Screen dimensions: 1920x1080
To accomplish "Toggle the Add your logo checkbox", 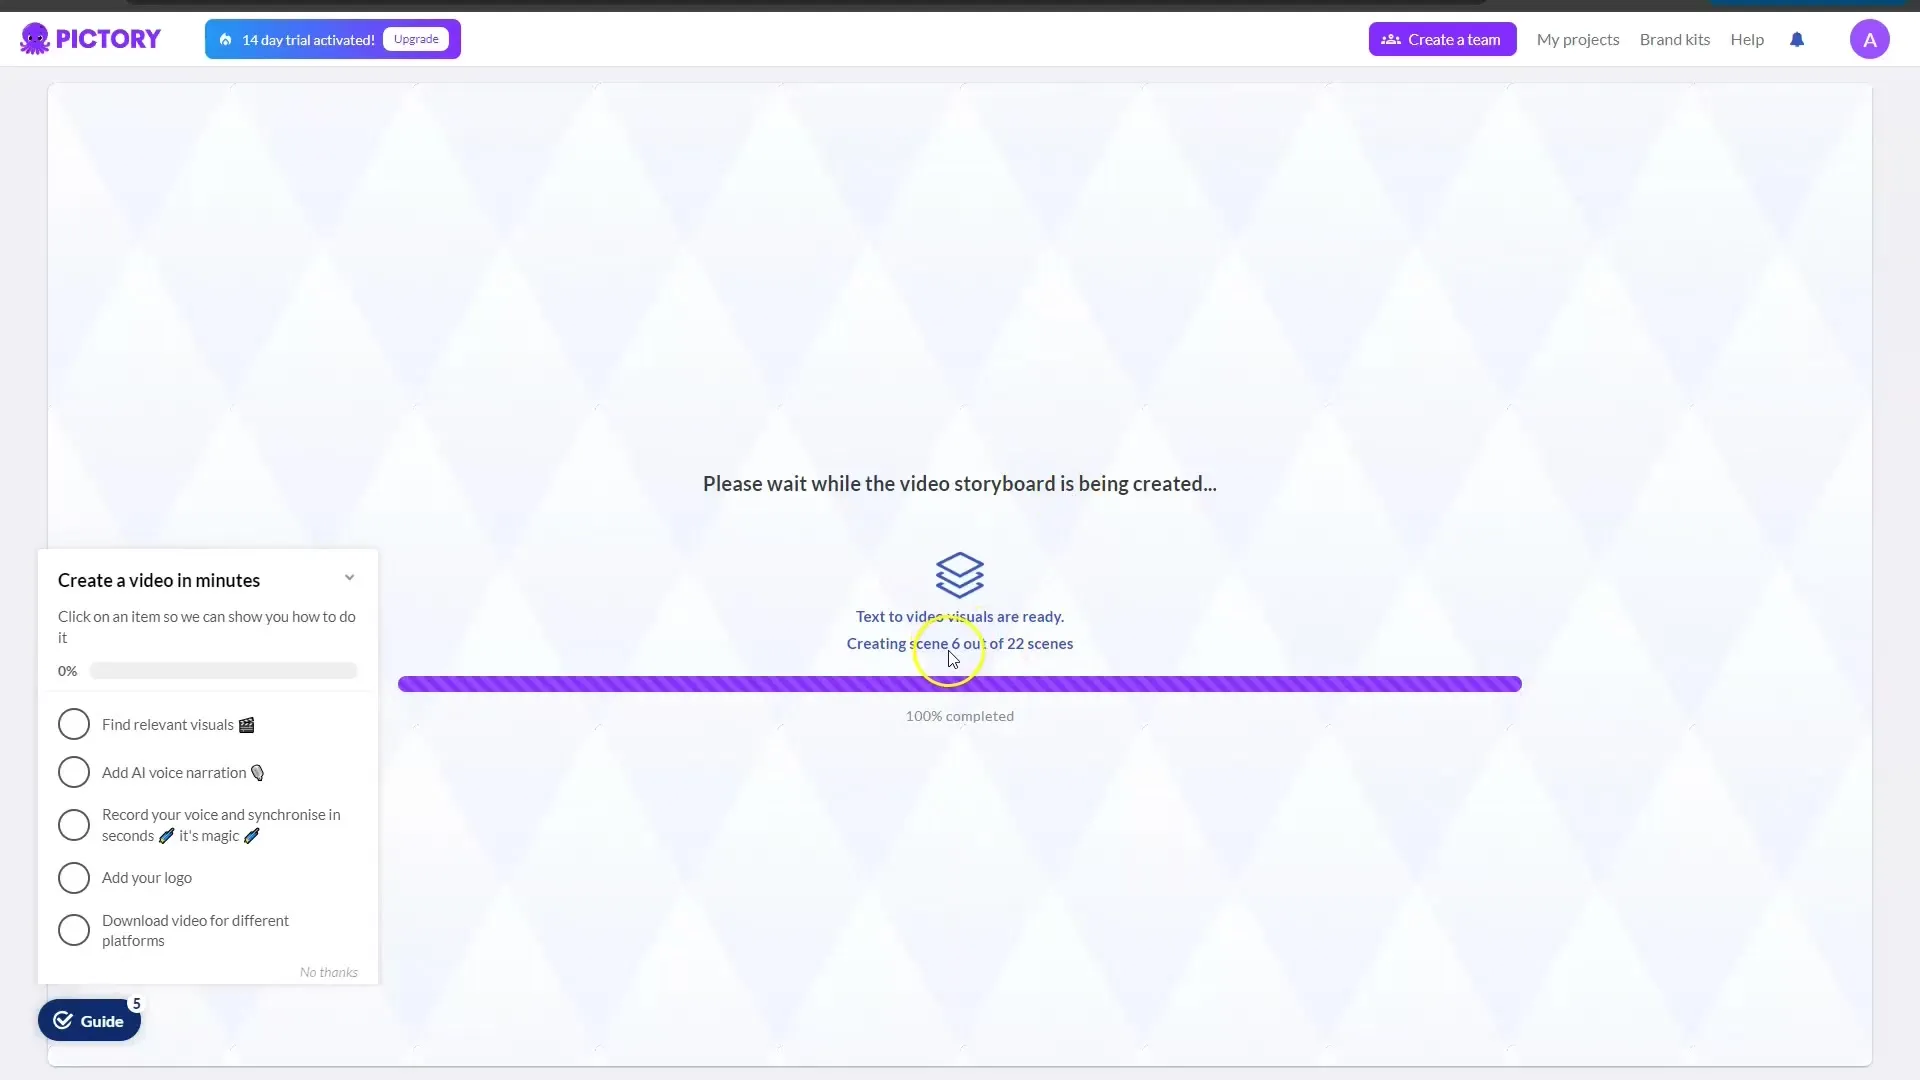I will point(73,877).
